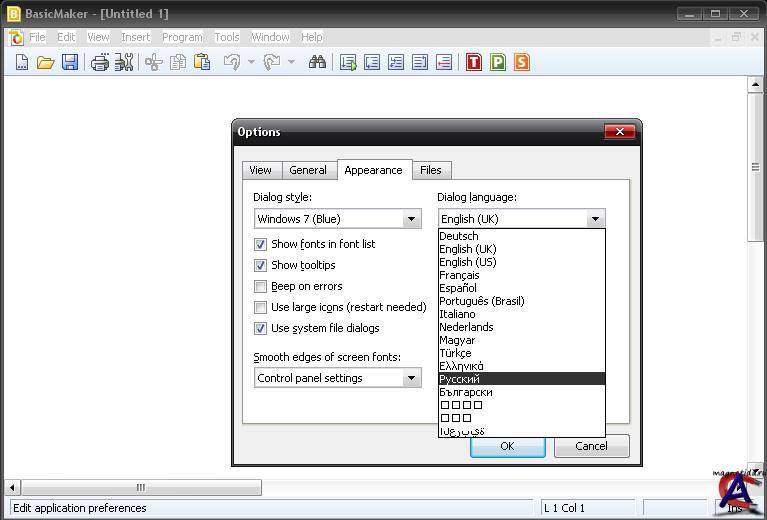
Task: Expand the Dialog style dropdown
Action: (411, 219)
